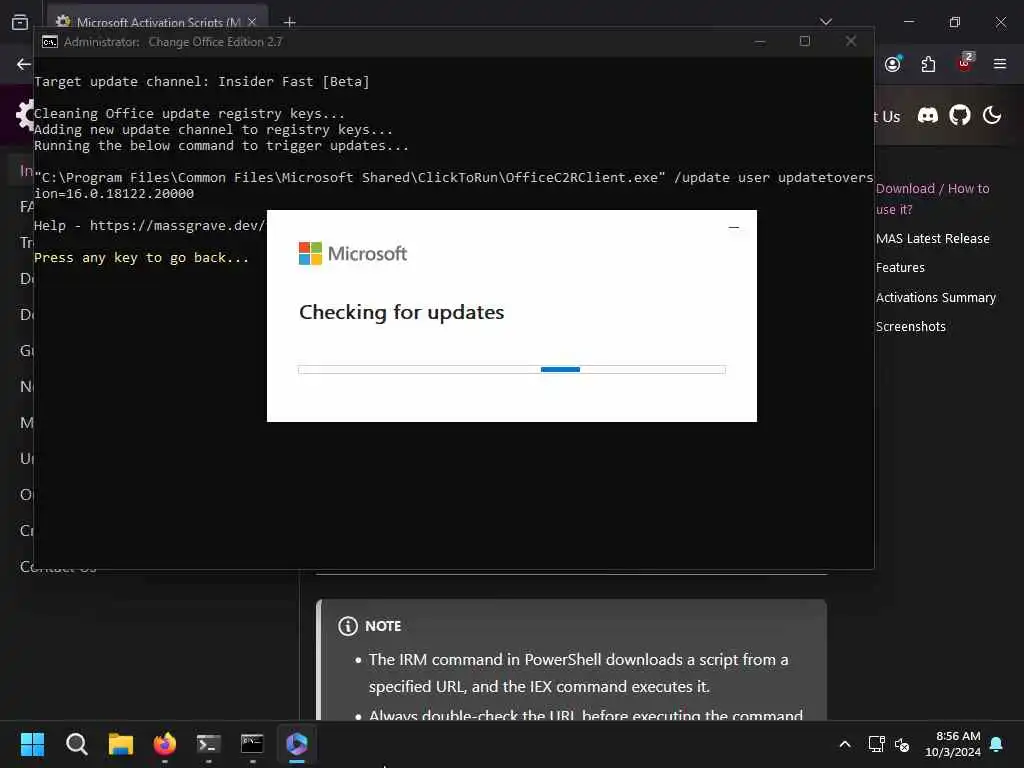The height and width of the screenshot is (768, 1024).
Task: Open the uBlock Origin toolbar icon
Action: [x=965, y=61]
